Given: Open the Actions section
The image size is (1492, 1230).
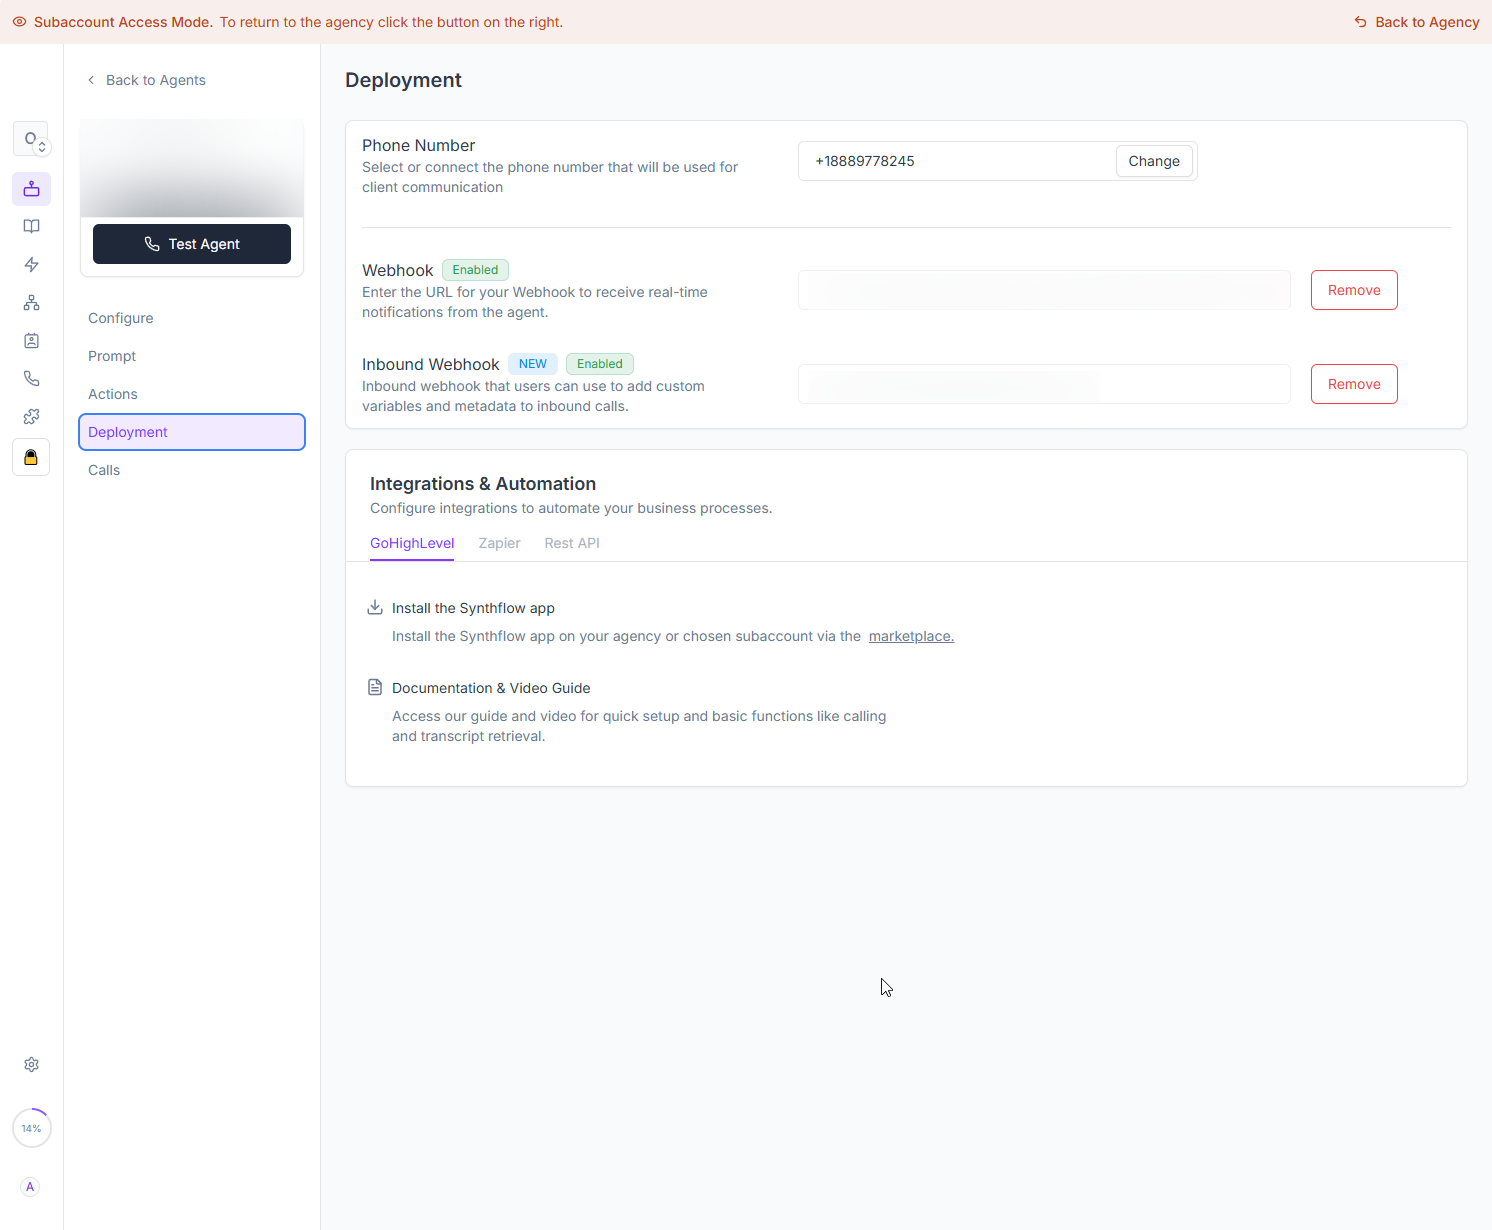Looking at the screenshot, I should click(113, 394).
